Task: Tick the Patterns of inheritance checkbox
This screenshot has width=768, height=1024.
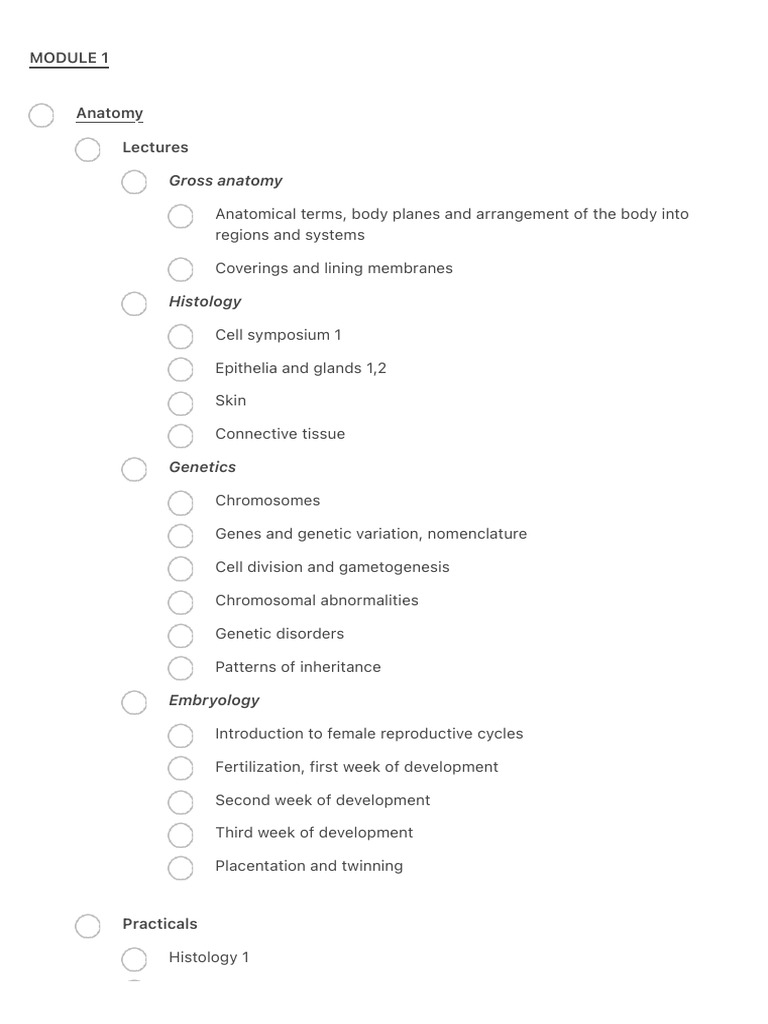Action: (181, 669)
